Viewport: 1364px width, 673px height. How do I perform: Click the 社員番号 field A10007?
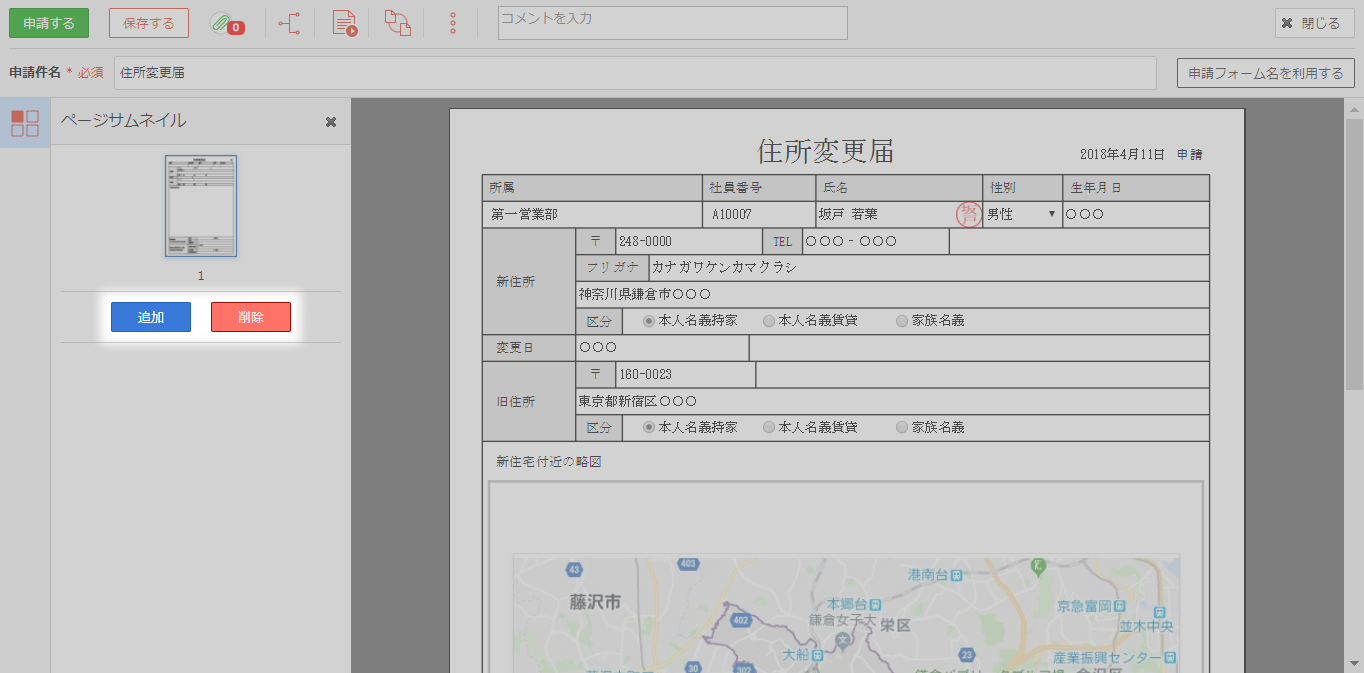(759, 214)
